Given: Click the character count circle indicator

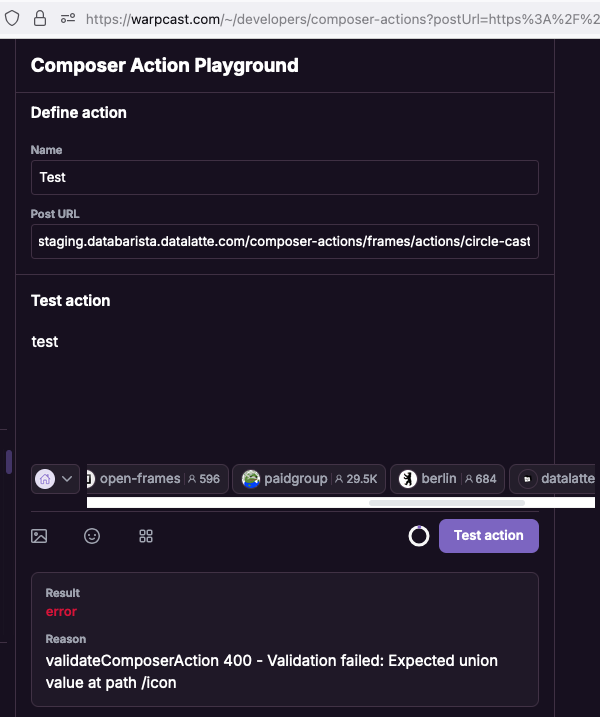Looking at the screenshot, I should (x=418, y=536).
